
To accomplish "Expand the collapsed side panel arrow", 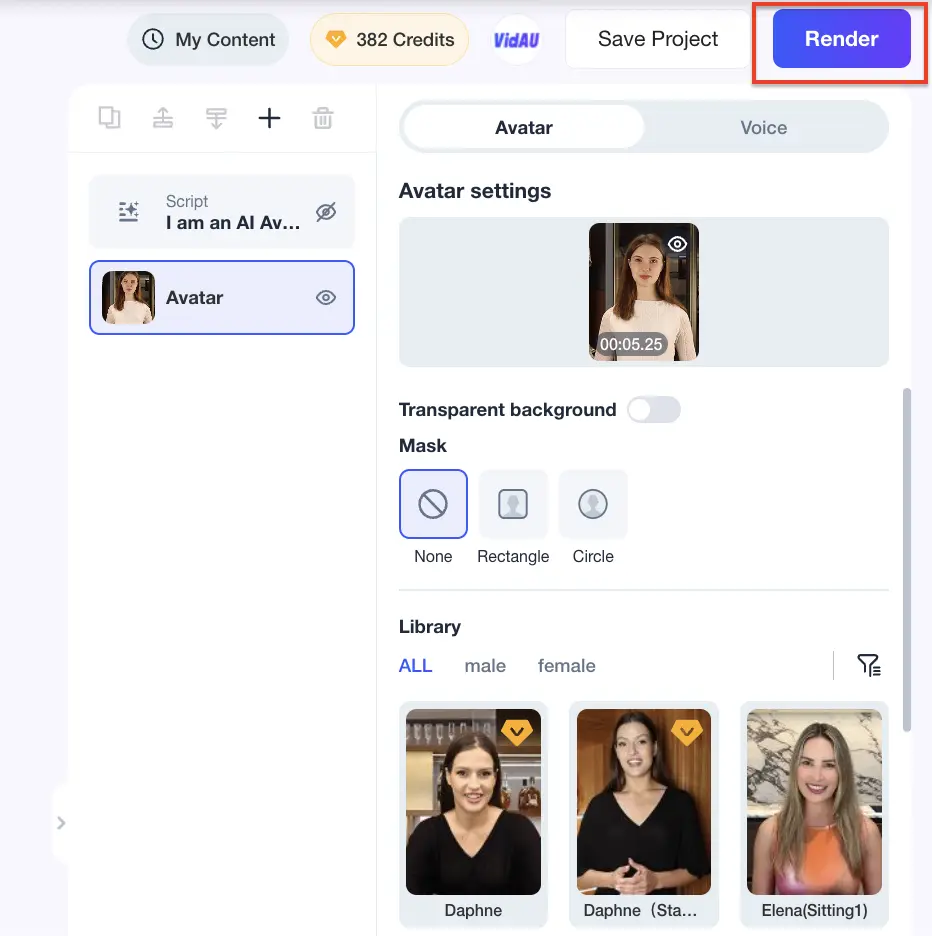I will pyautogui.click(x=61, y=823).
